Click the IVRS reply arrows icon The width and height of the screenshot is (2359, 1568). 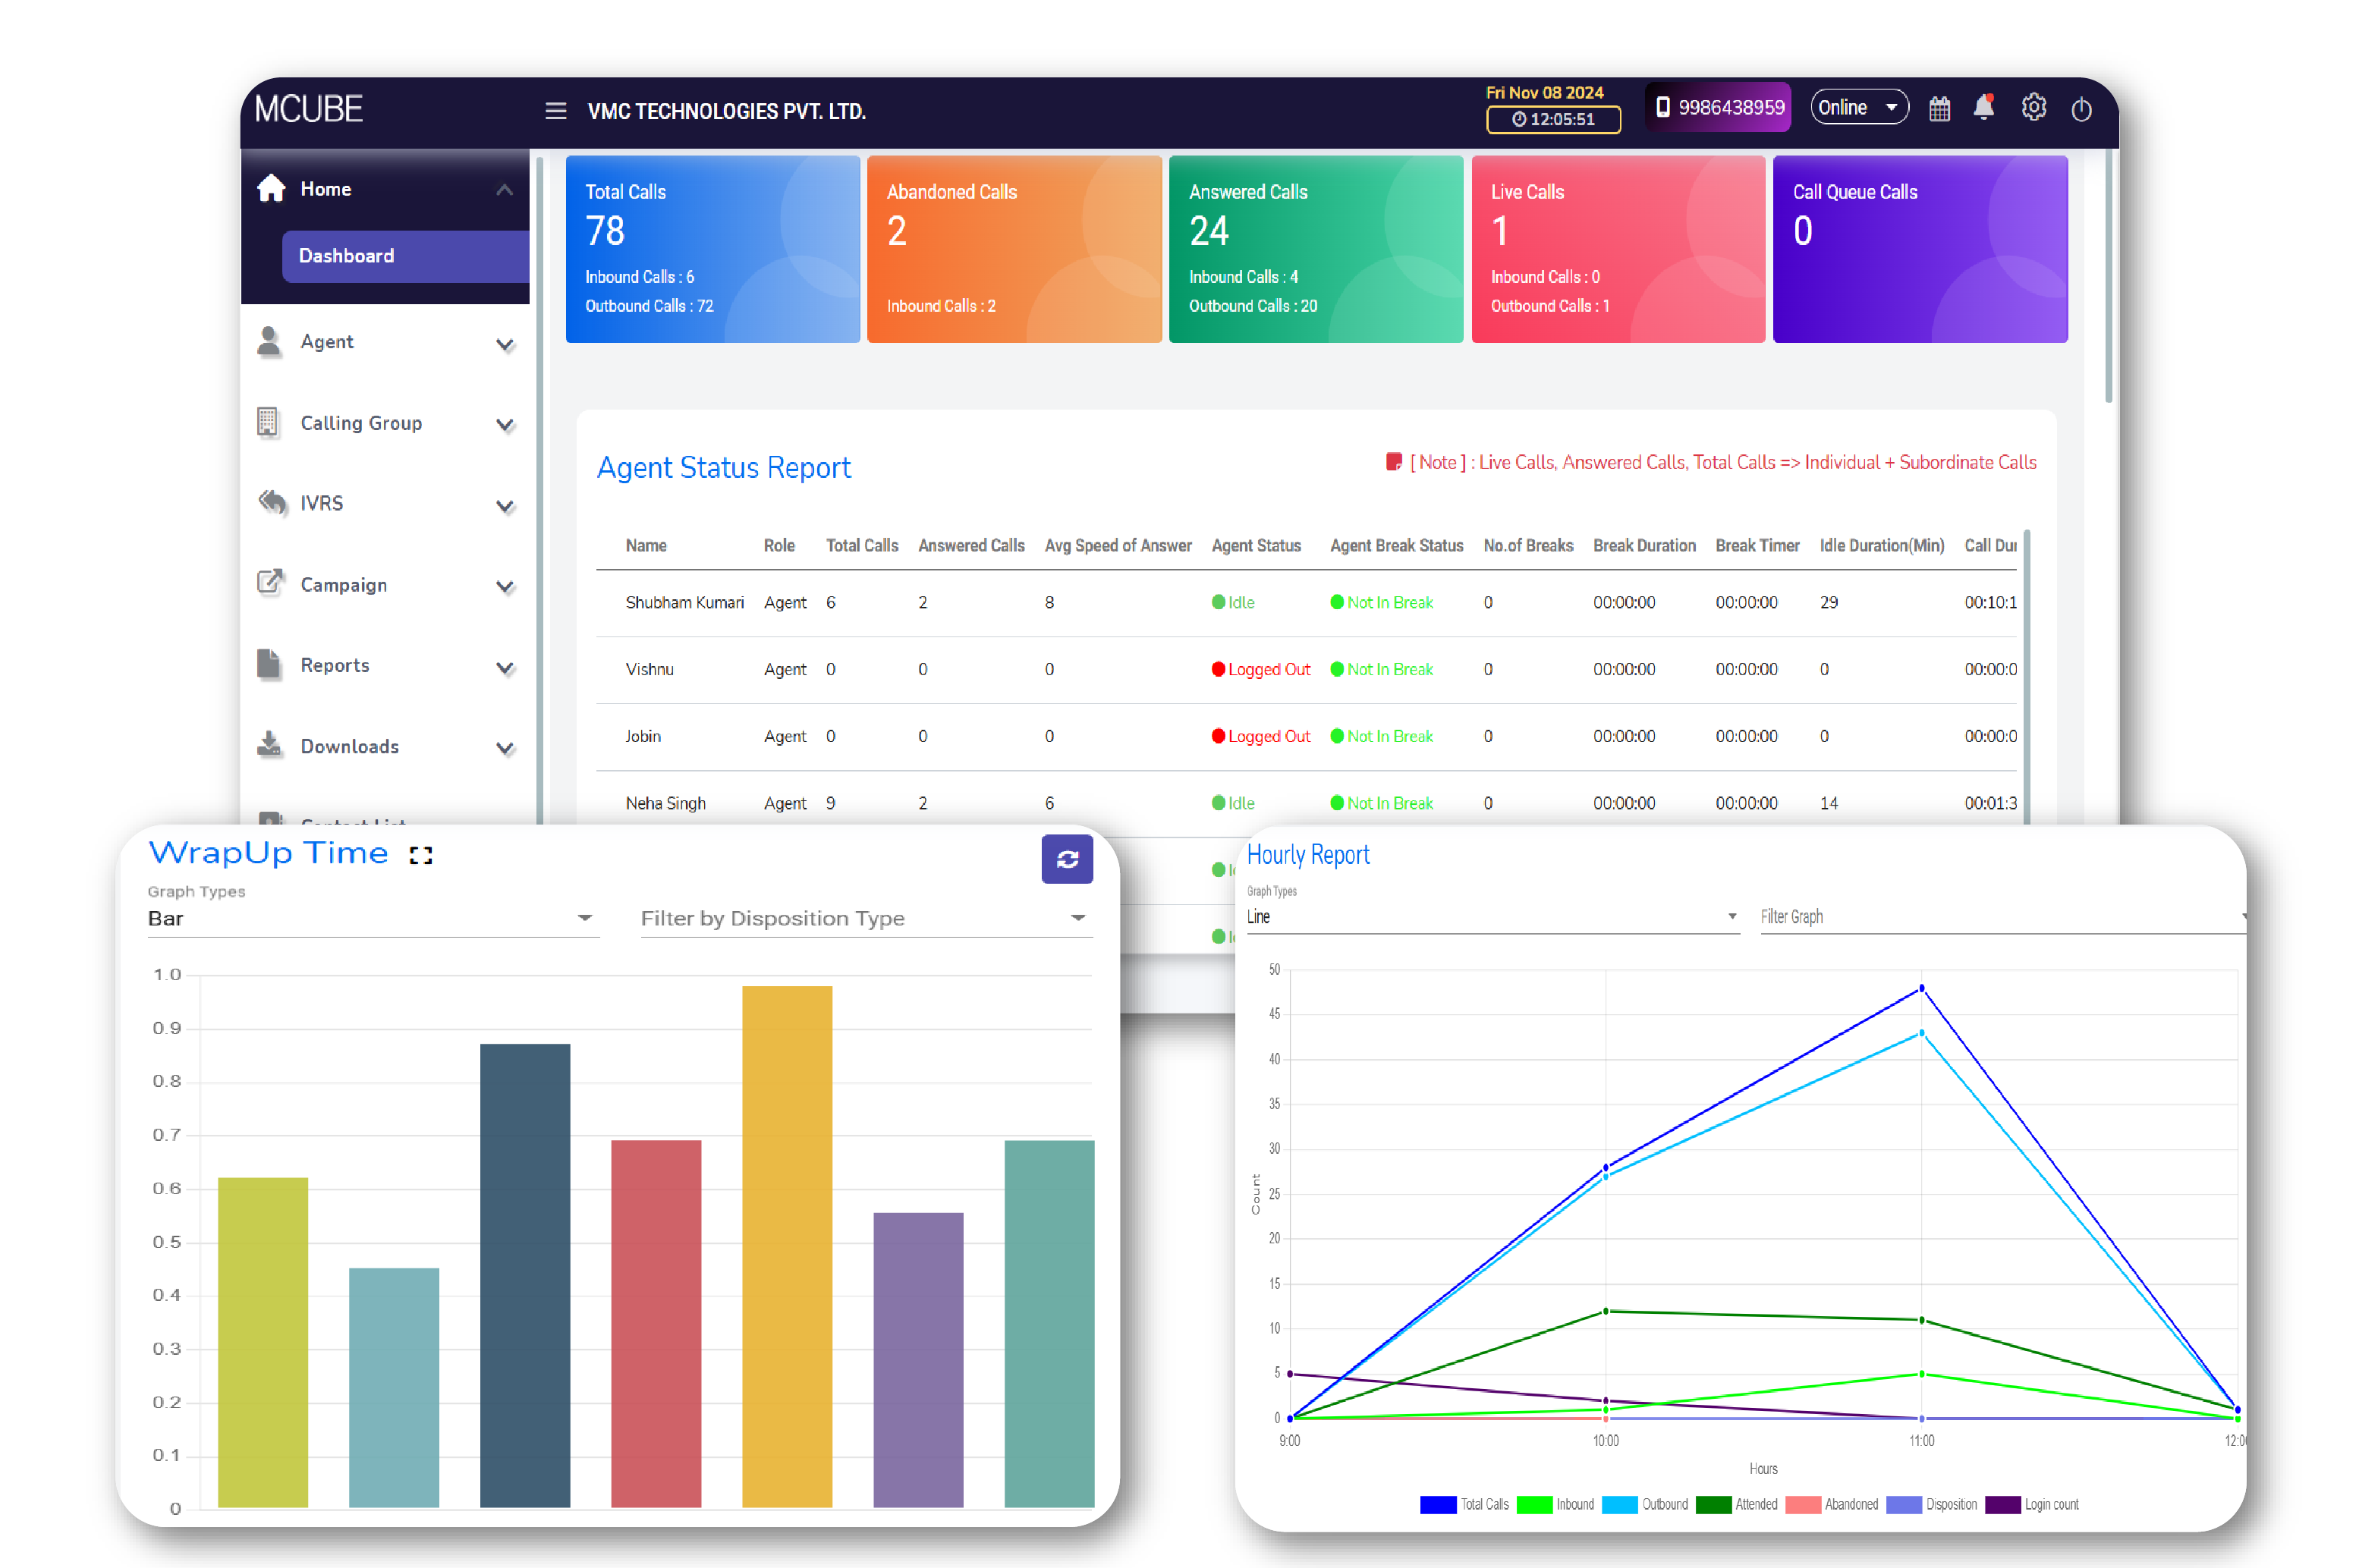point(272,502)
